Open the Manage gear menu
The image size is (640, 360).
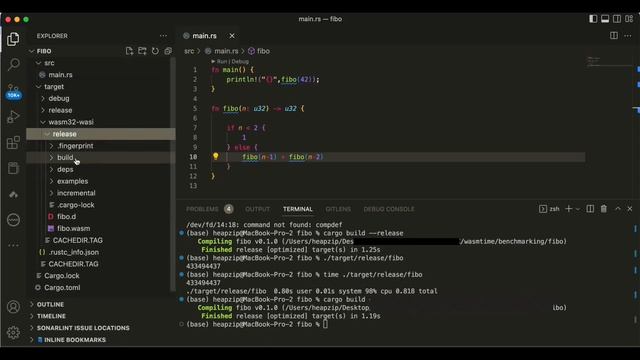(13, 333)
